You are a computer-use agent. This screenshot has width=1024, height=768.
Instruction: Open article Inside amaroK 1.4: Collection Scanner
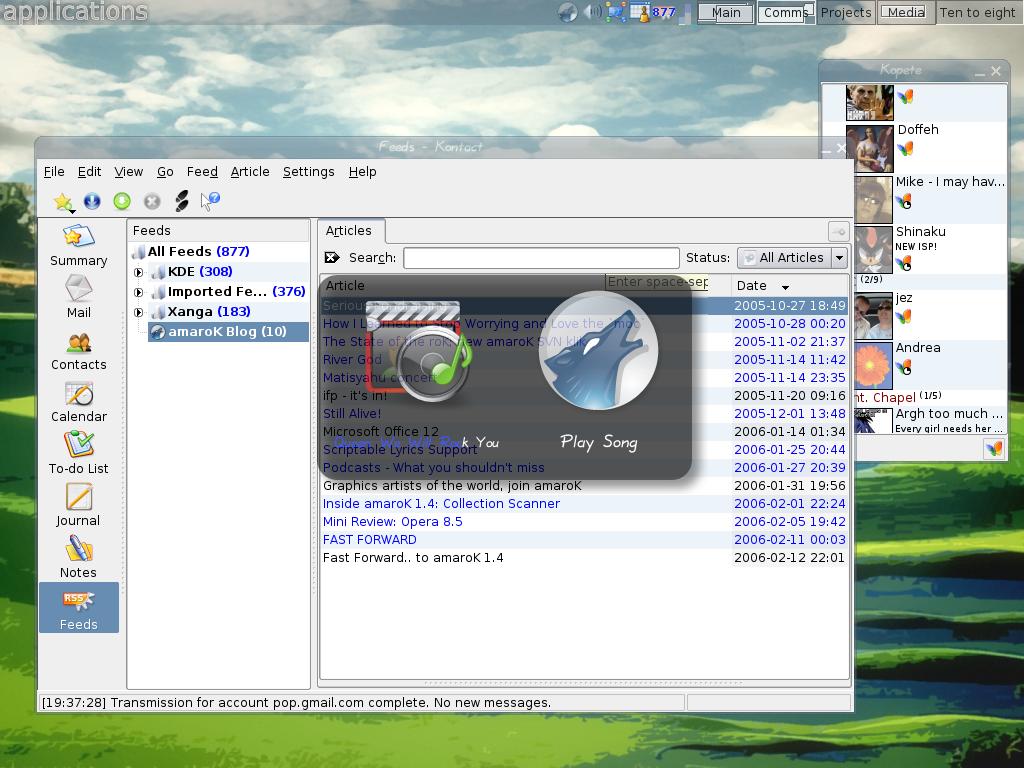click(441, 504)
